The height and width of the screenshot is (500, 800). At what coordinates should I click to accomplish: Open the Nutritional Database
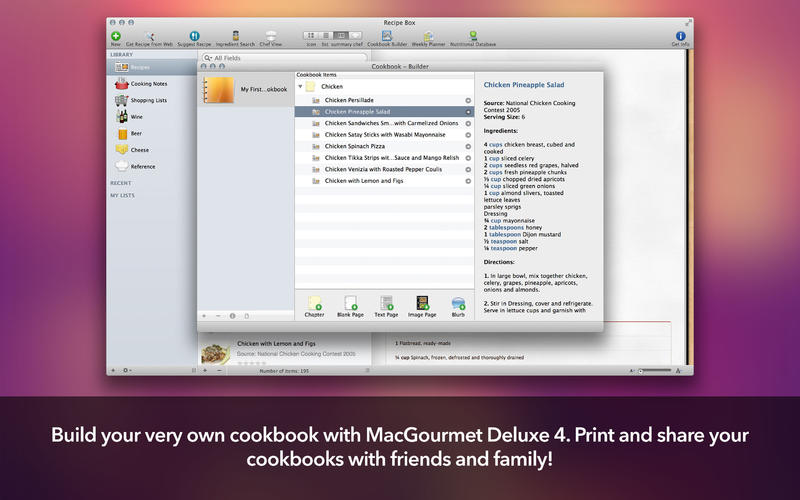(473, 36)
